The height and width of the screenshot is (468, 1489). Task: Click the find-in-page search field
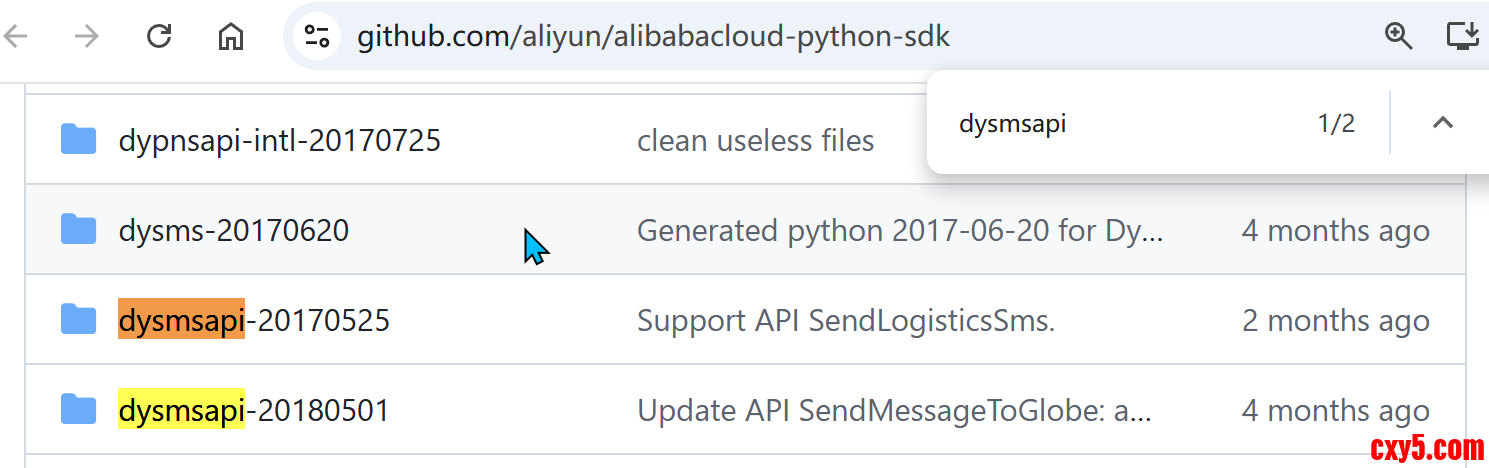[1120, 123]
